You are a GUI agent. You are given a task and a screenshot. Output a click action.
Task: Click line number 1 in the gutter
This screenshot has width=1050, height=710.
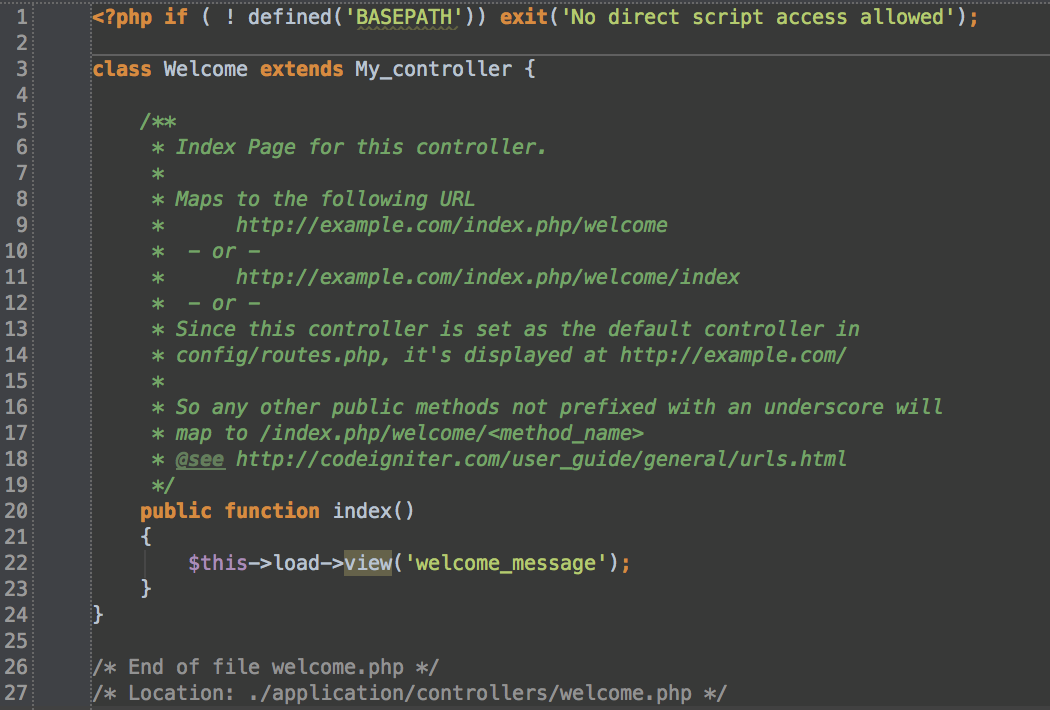(21, 17)
